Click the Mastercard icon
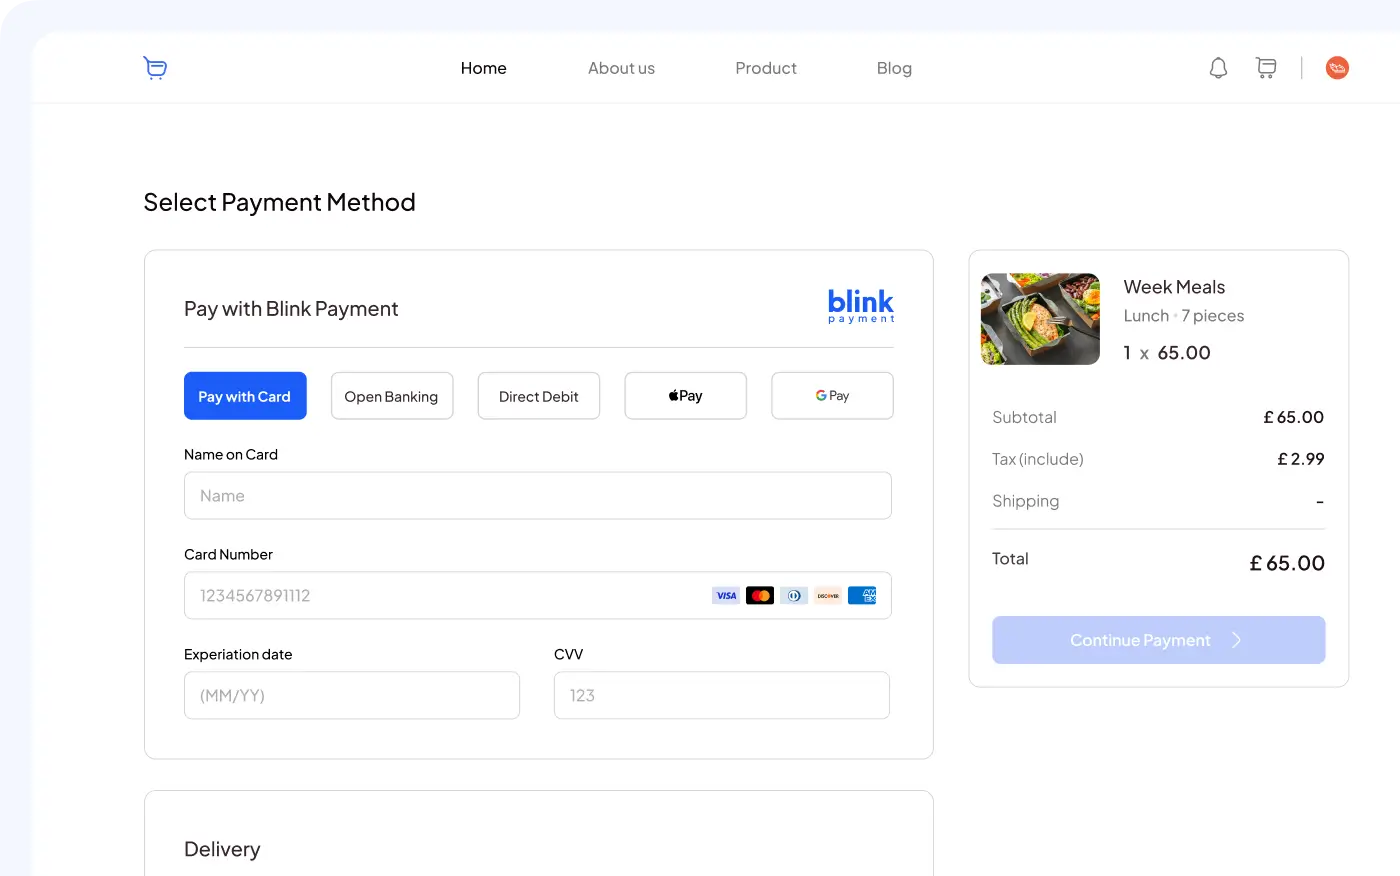The image size is (1400, 876). (760, 596)
